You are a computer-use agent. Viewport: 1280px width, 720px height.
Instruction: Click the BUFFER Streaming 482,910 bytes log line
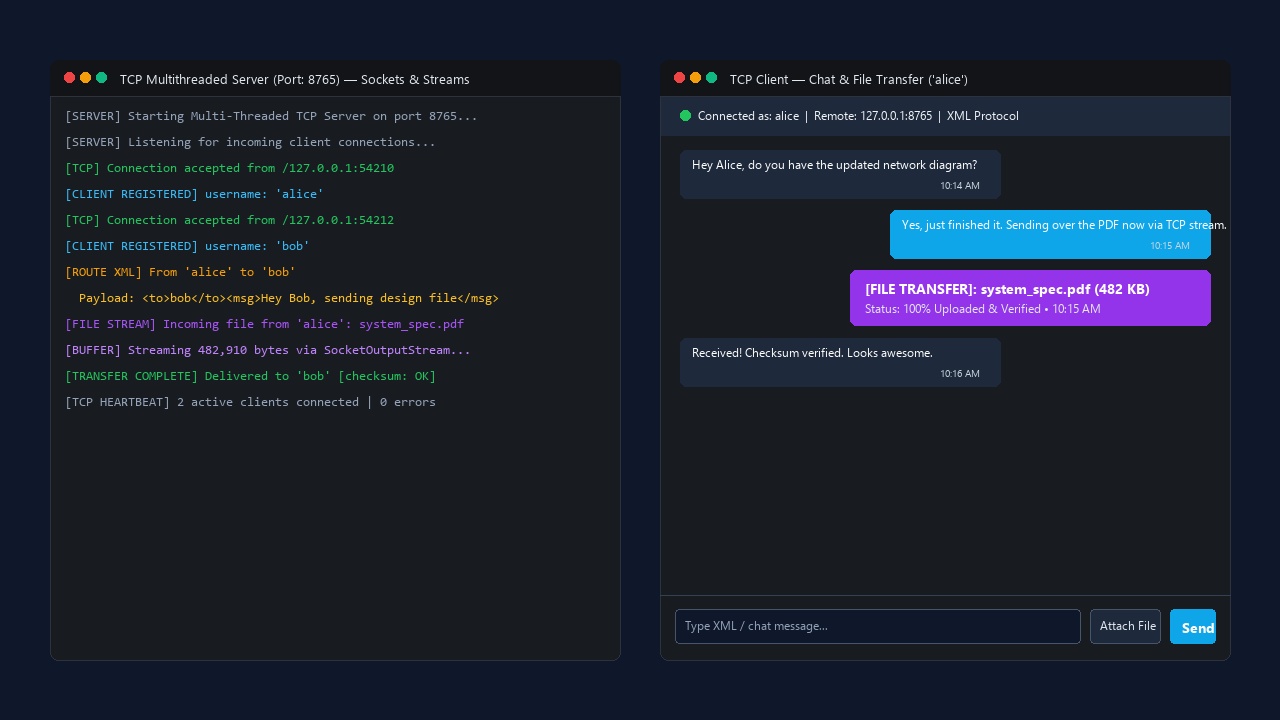point(268,350)
